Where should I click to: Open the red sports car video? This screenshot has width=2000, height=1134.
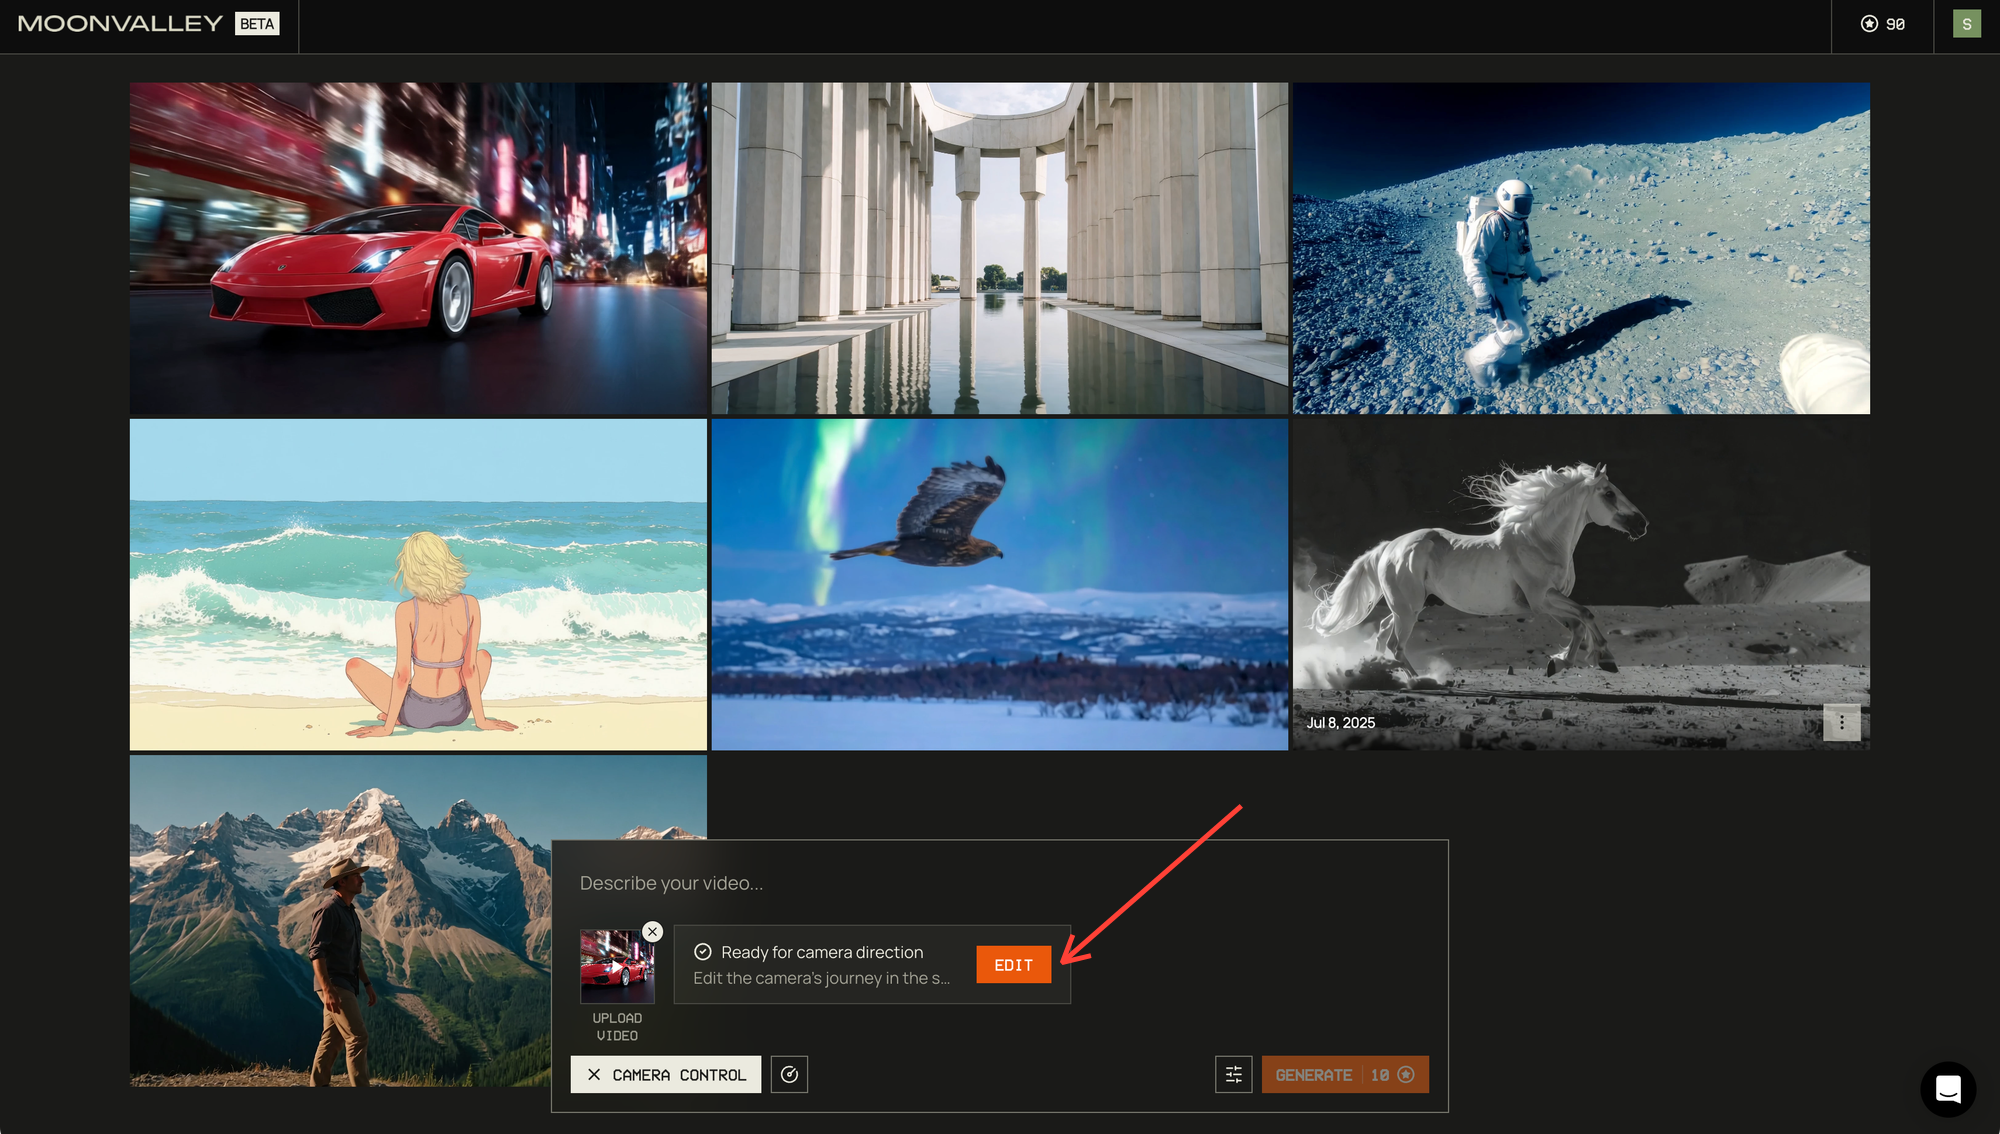(x=418, y=248)
